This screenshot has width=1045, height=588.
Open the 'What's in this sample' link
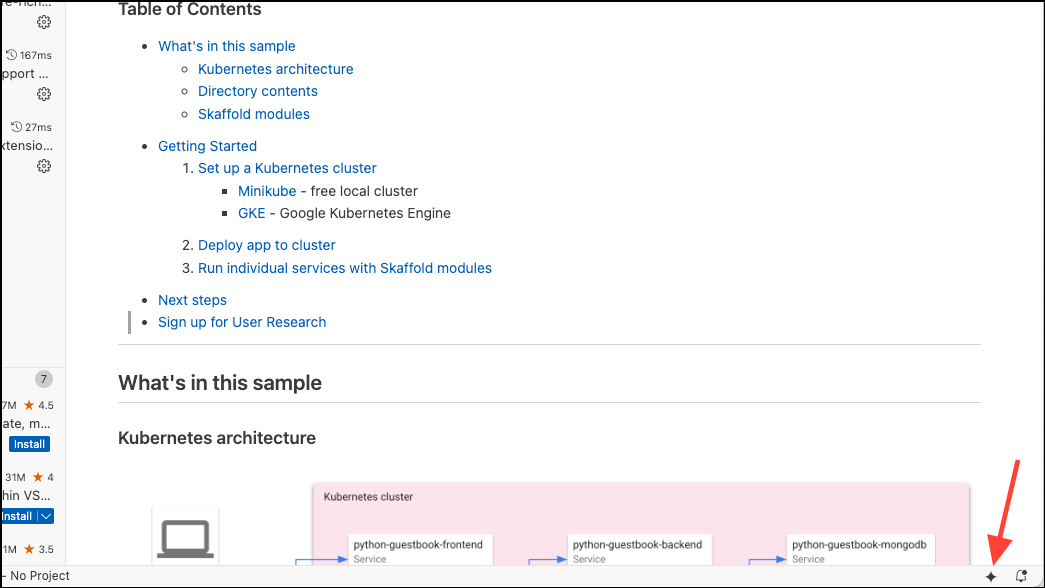[226, 45]
